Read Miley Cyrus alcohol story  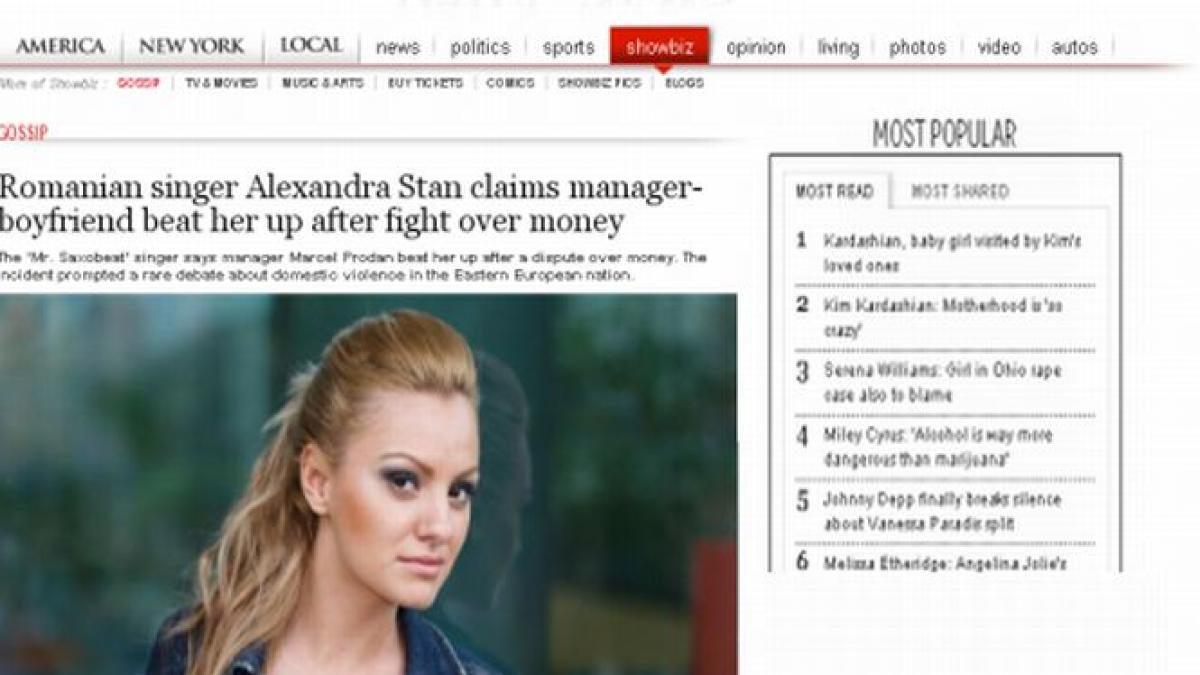pyautogui.click(x=938, y=447)
